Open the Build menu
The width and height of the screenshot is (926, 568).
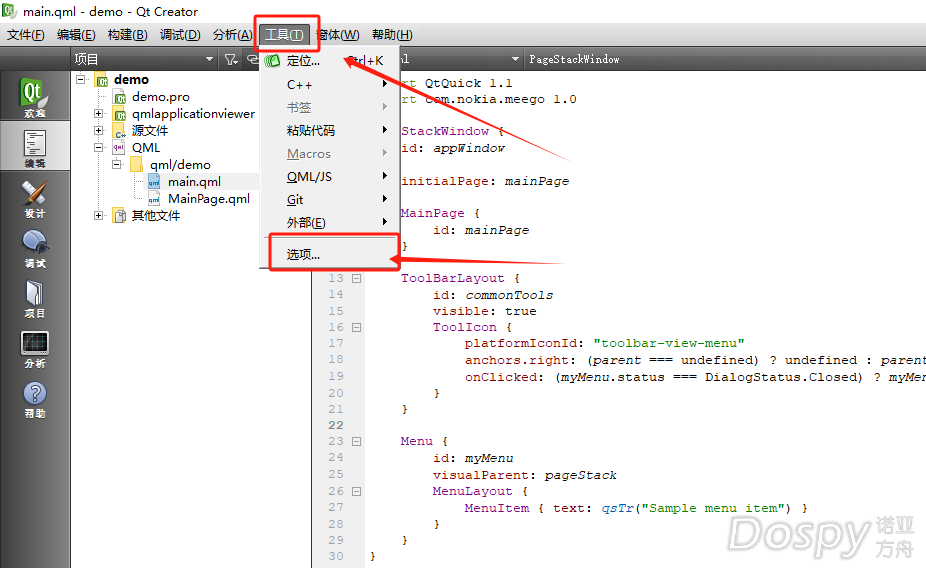point(128,35)
